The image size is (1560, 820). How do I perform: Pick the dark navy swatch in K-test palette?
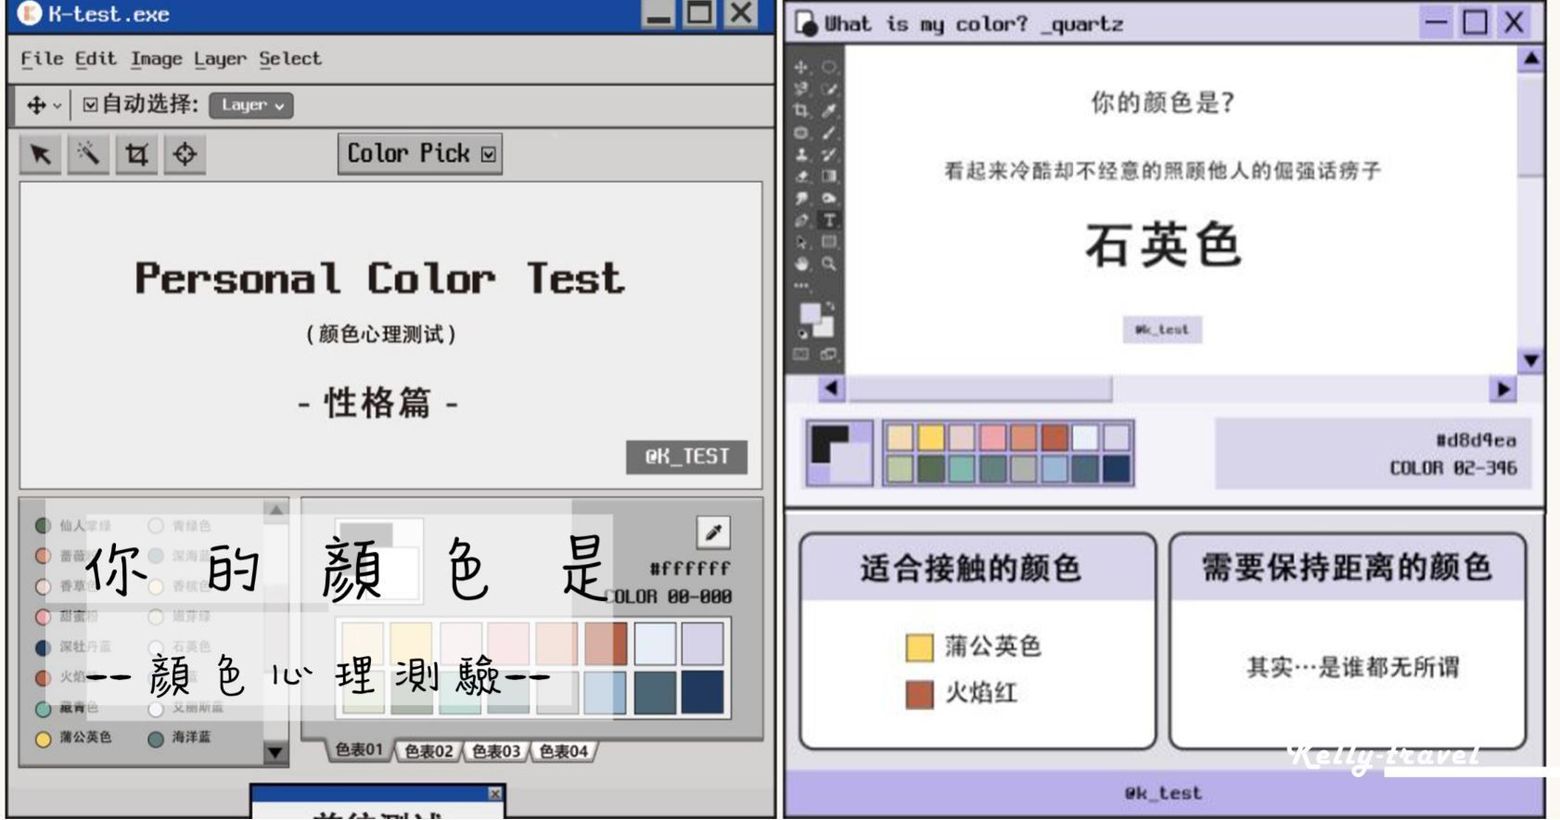[x=702, y=693]
